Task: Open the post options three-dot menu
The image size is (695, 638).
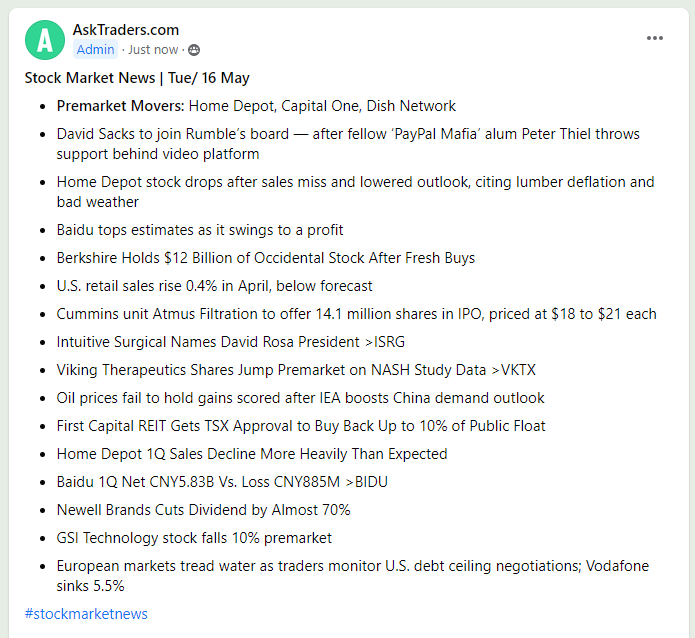Action: coord(655,38)
